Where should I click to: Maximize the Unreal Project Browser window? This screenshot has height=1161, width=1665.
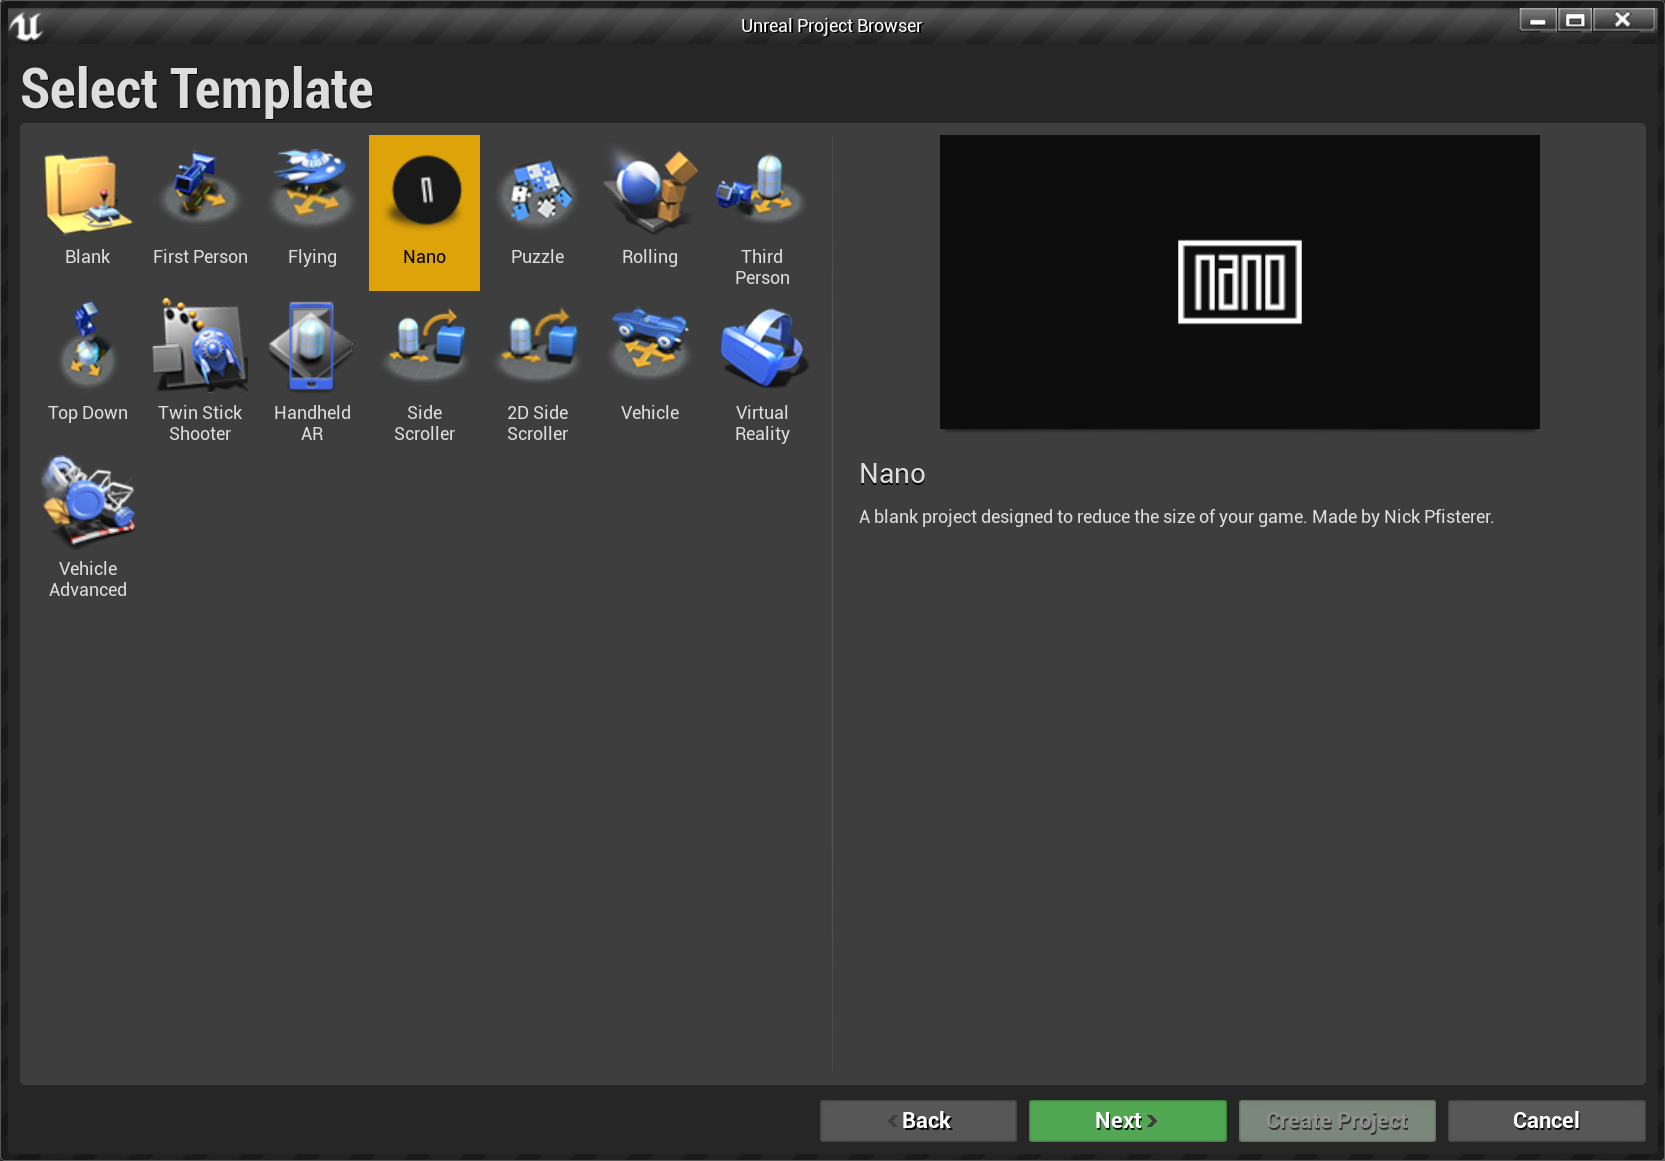[1575, 20]
